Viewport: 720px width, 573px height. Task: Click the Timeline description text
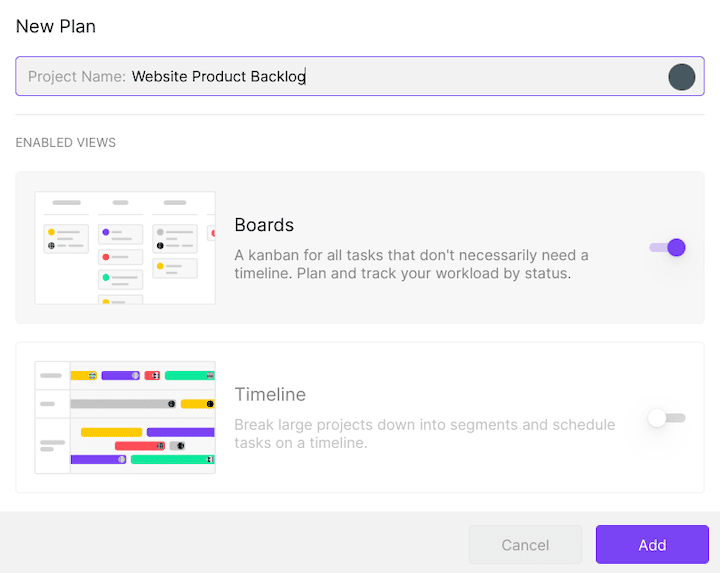point(425,433)
